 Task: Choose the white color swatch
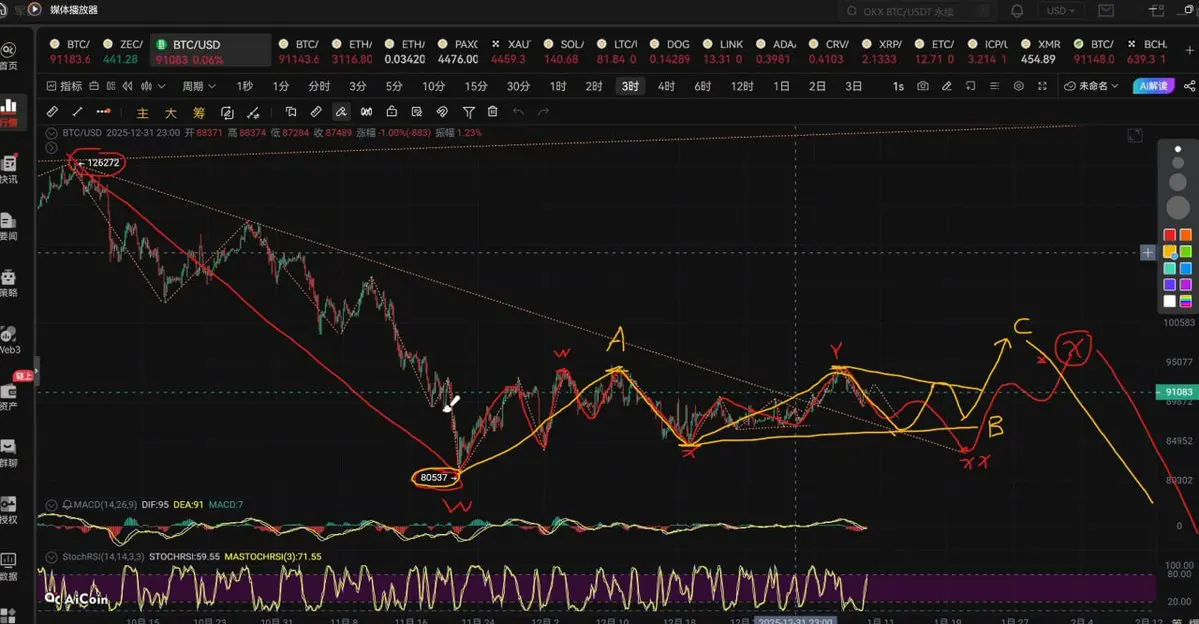(1170, 301)
